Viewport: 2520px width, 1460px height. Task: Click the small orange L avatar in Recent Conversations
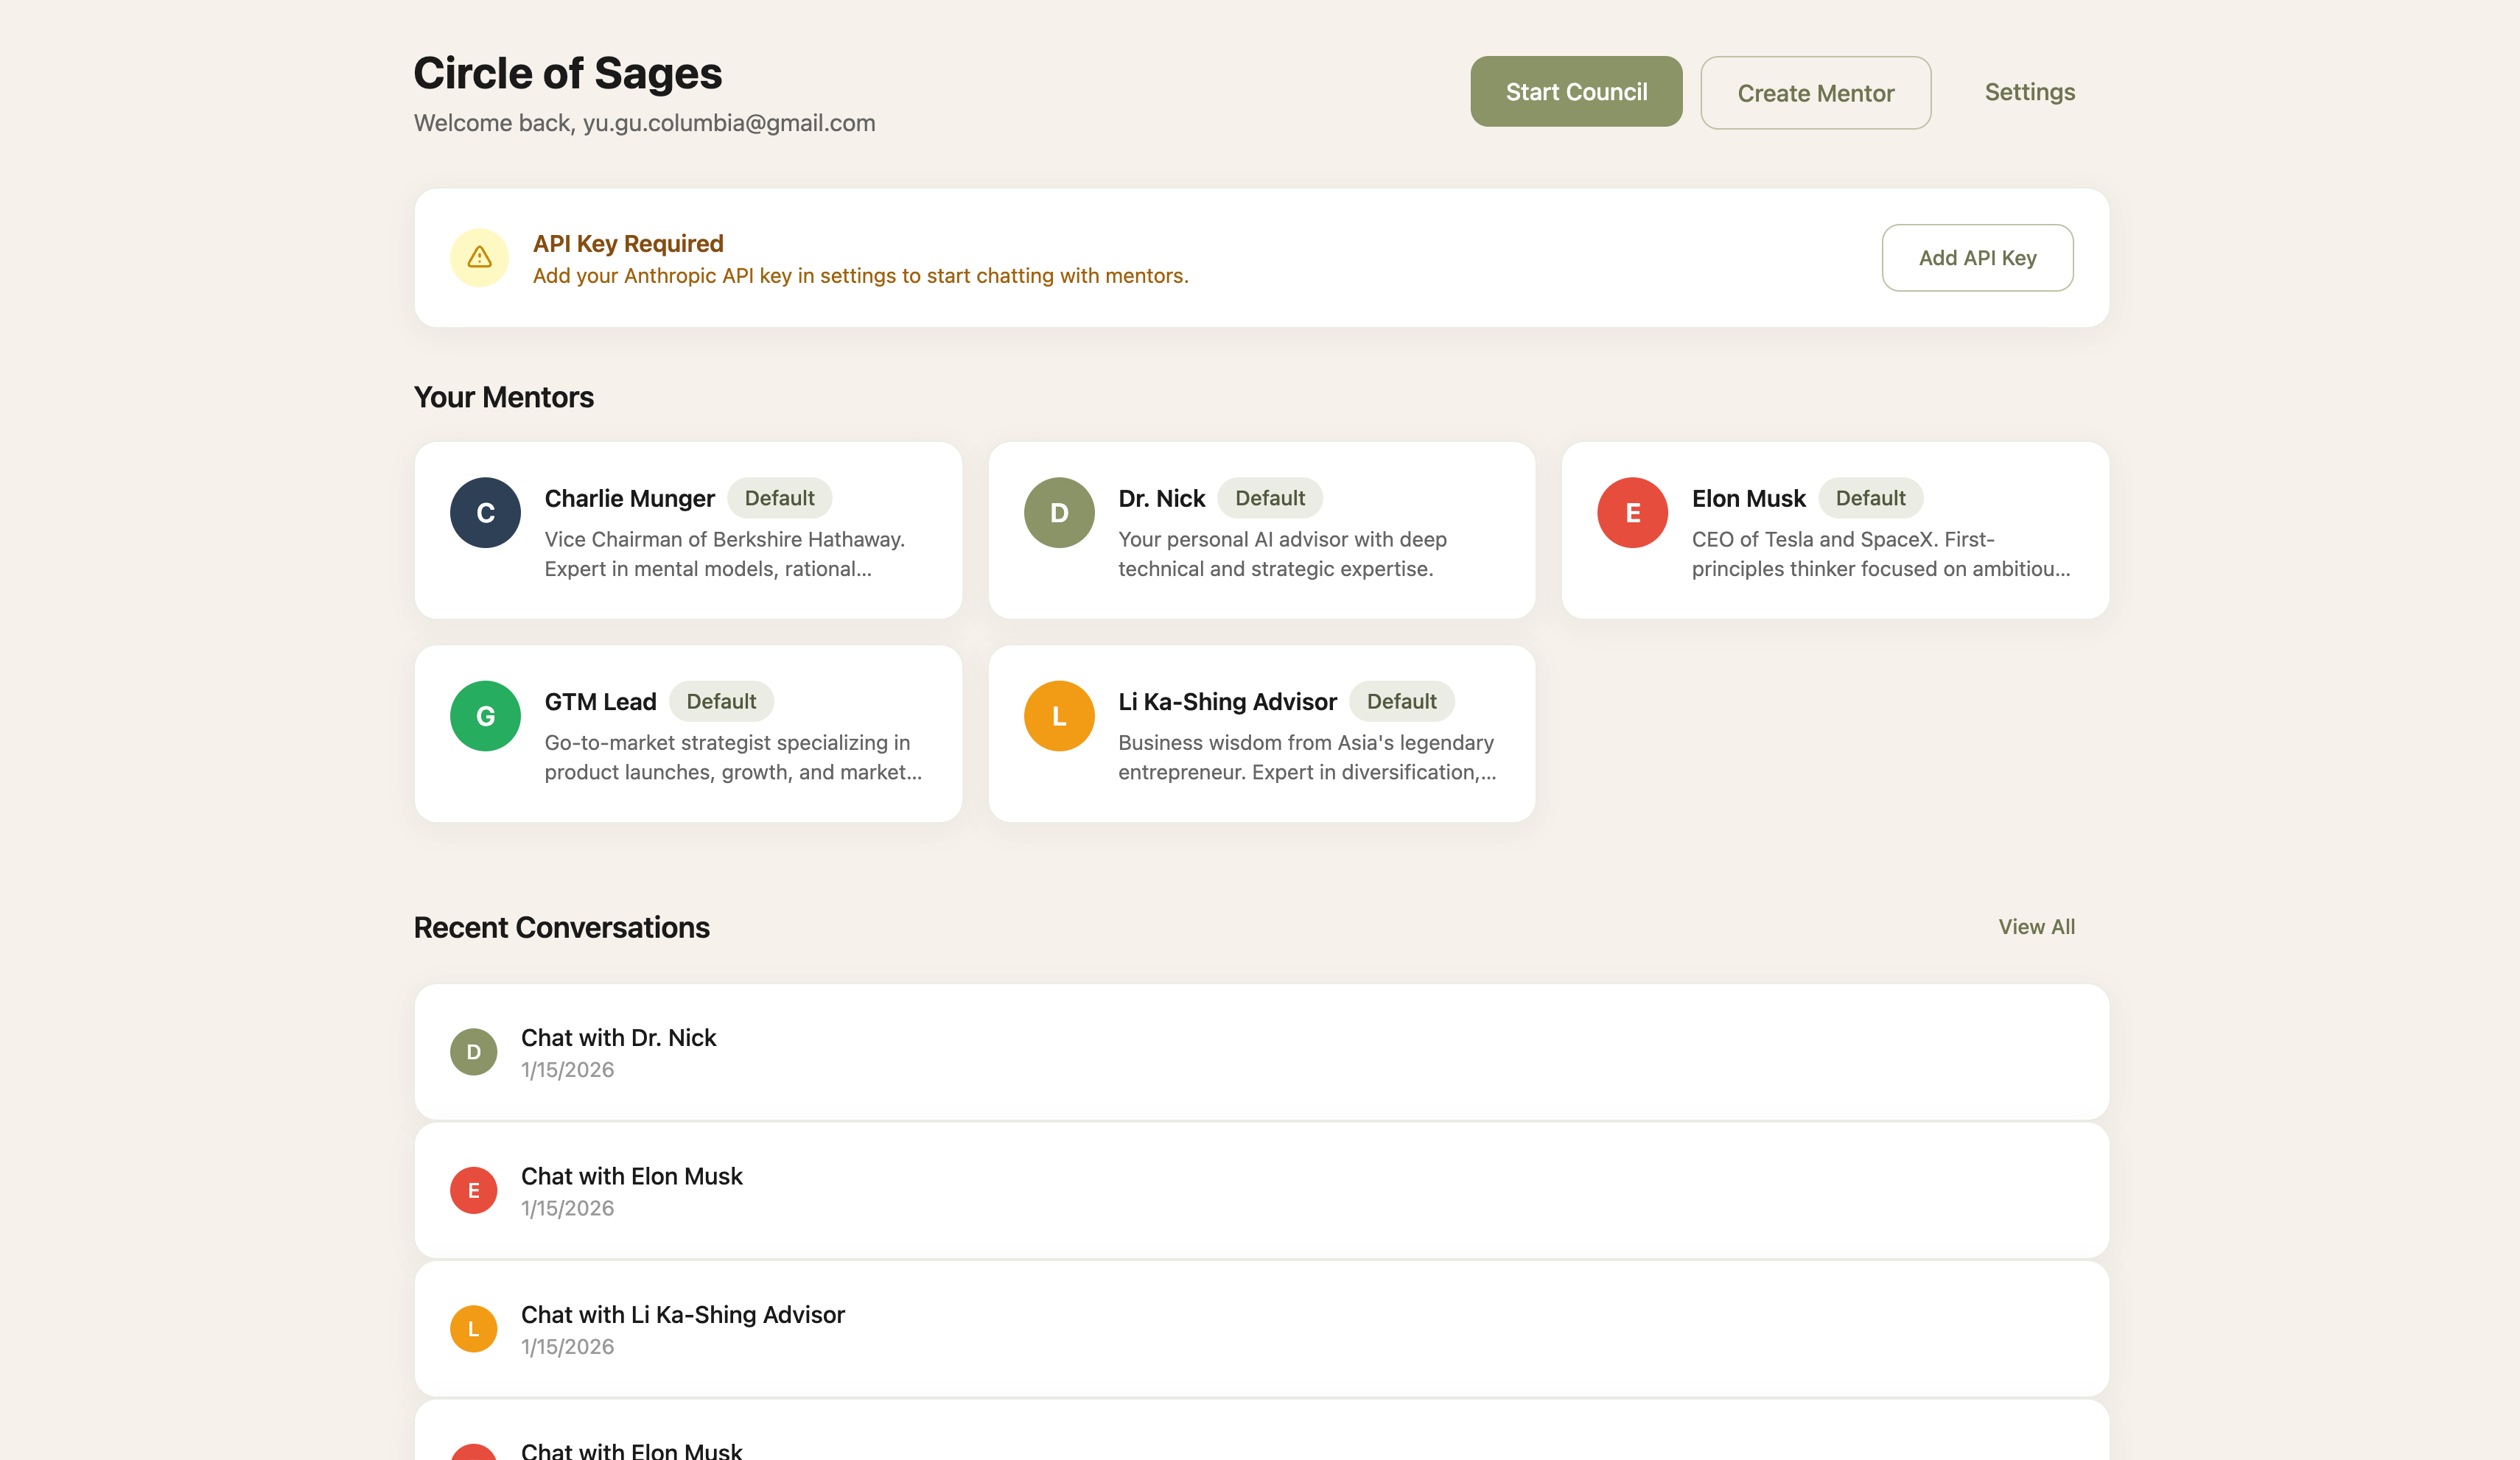pos(473,1329)
